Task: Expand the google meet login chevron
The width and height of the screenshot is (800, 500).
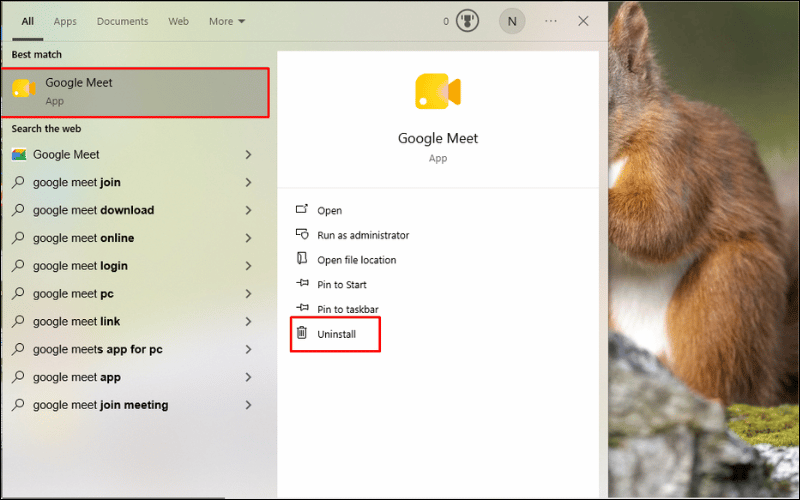Action: point(248,266)
